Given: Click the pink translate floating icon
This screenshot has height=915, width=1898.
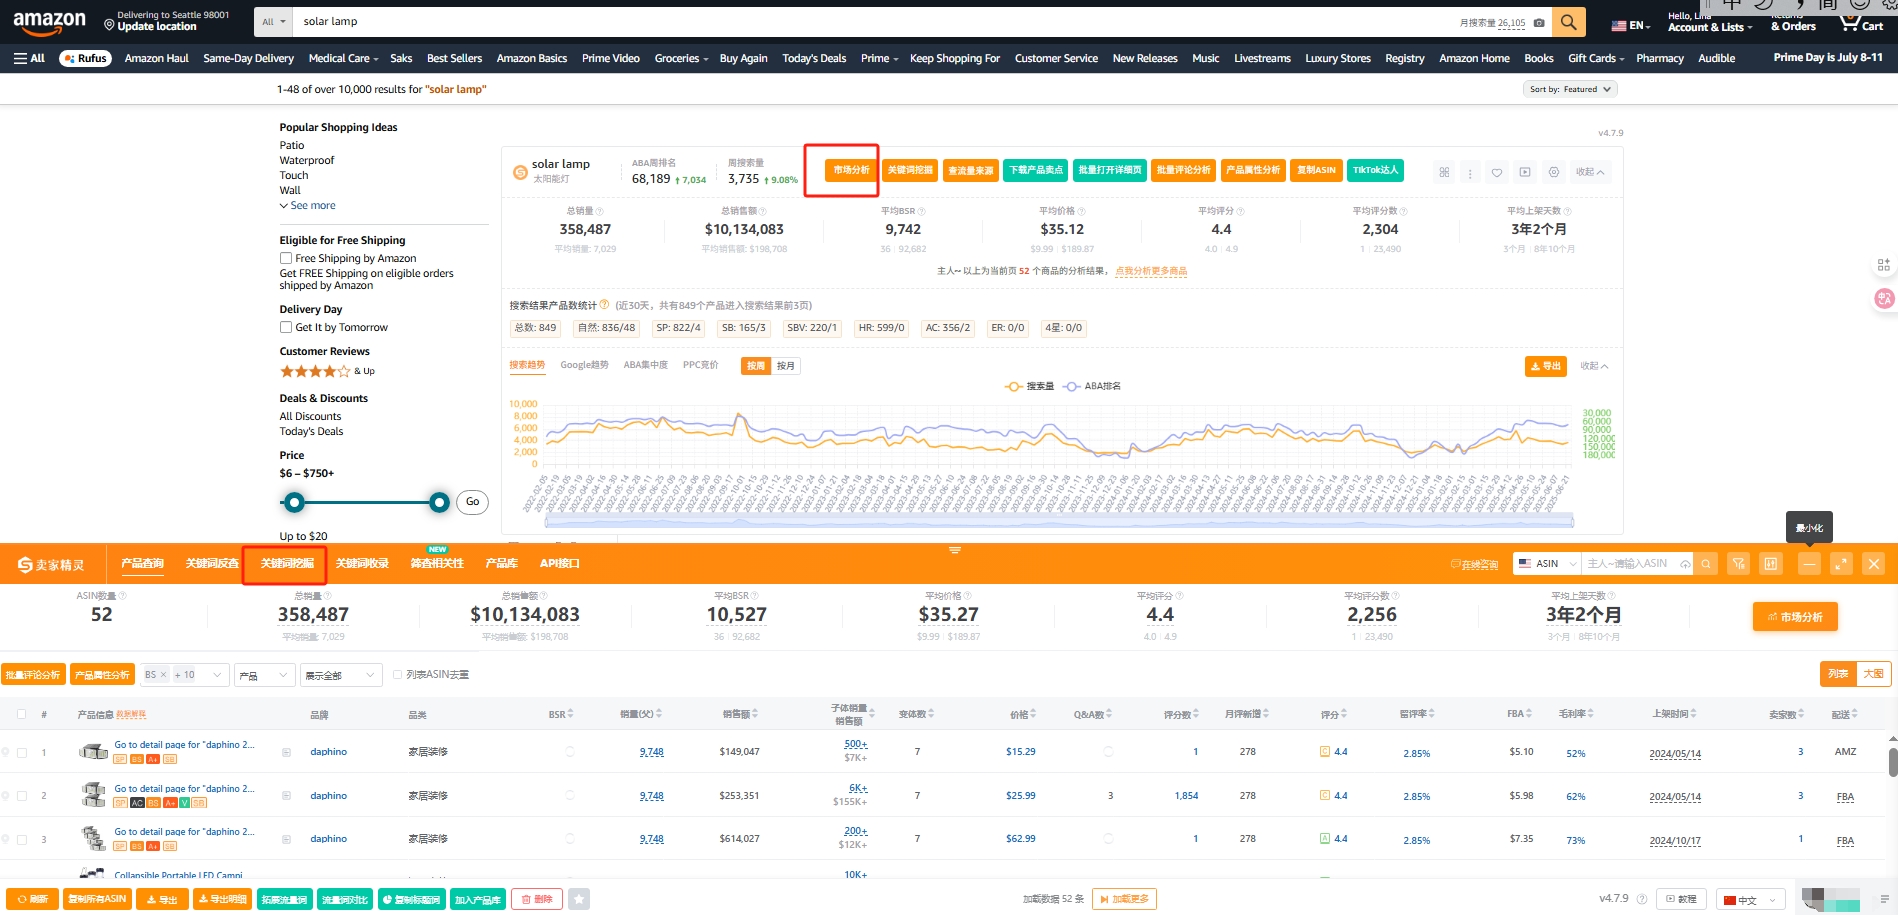Looking at the screenshot, I should pyautogui.click(x=1884, y=298).
